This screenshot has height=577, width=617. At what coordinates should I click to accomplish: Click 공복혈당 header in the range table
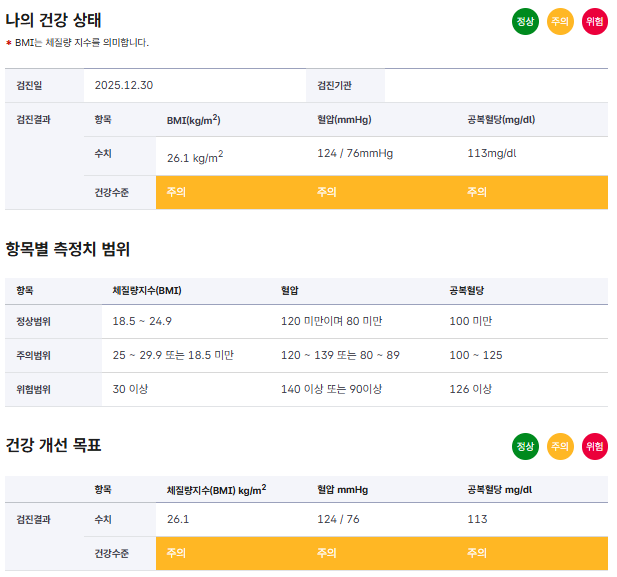pyautogui.click(x=467, y=291)
